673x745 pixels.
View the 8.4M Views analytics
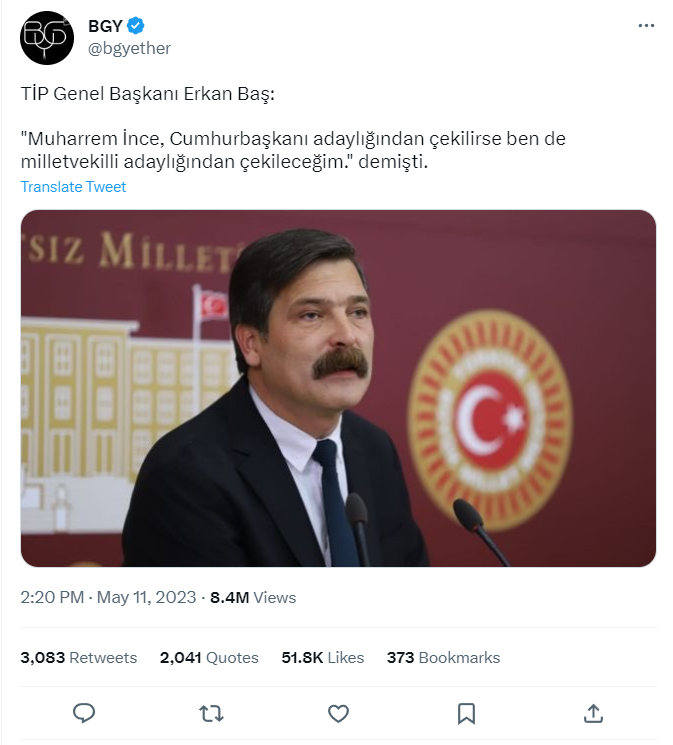252,597
